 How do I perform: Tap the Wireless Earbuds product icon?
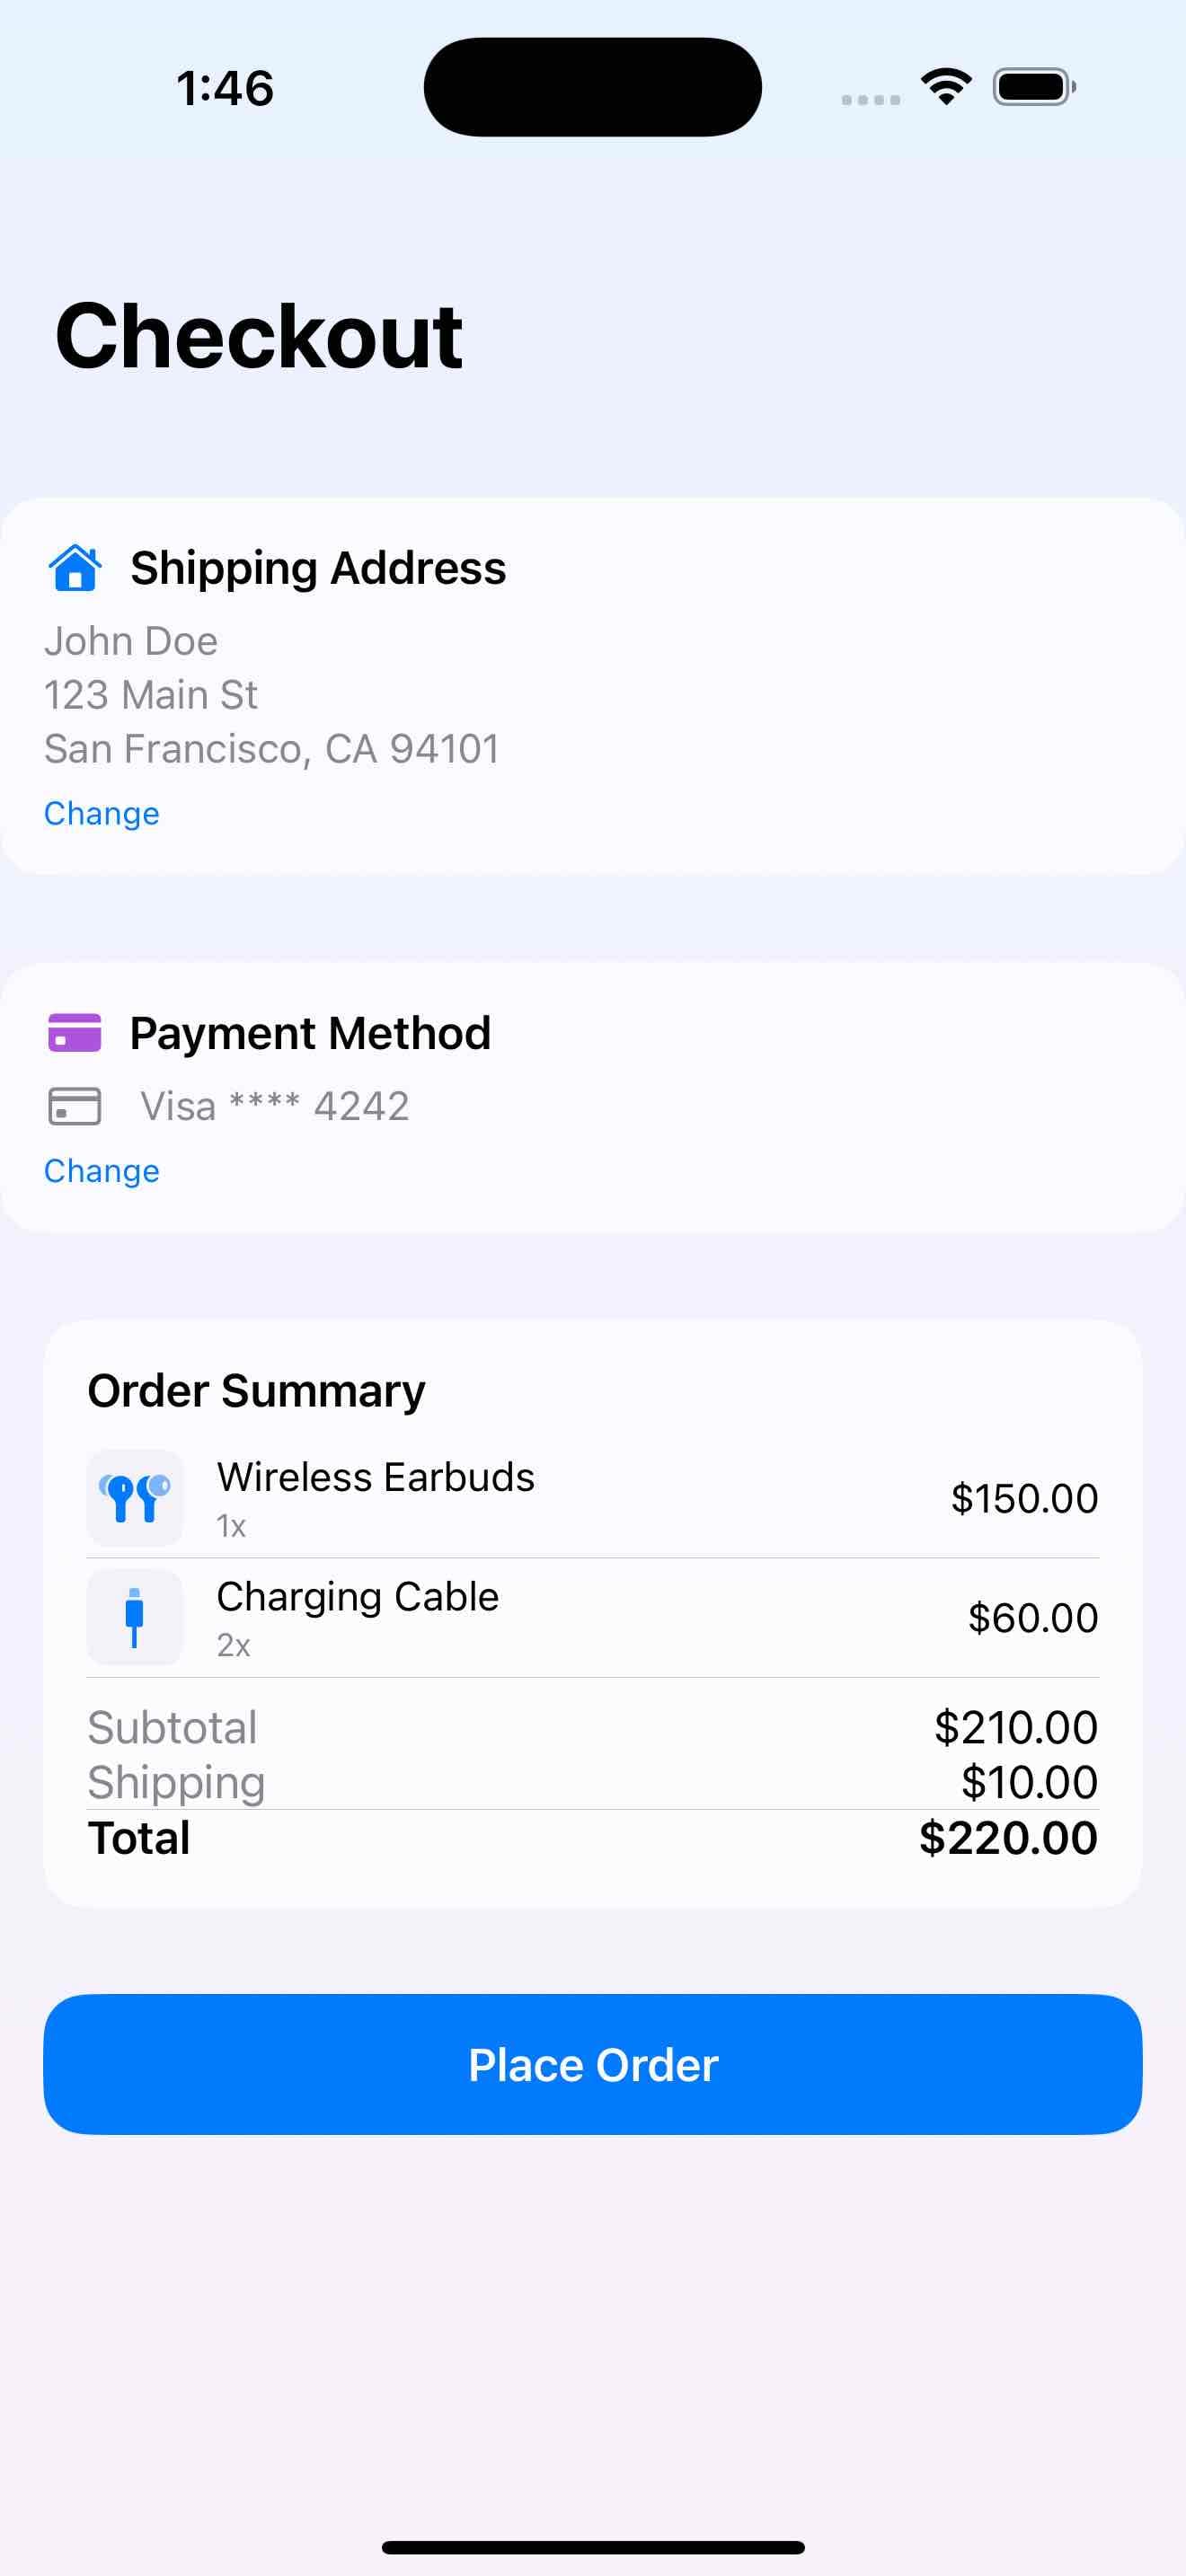pos(135,1498)
